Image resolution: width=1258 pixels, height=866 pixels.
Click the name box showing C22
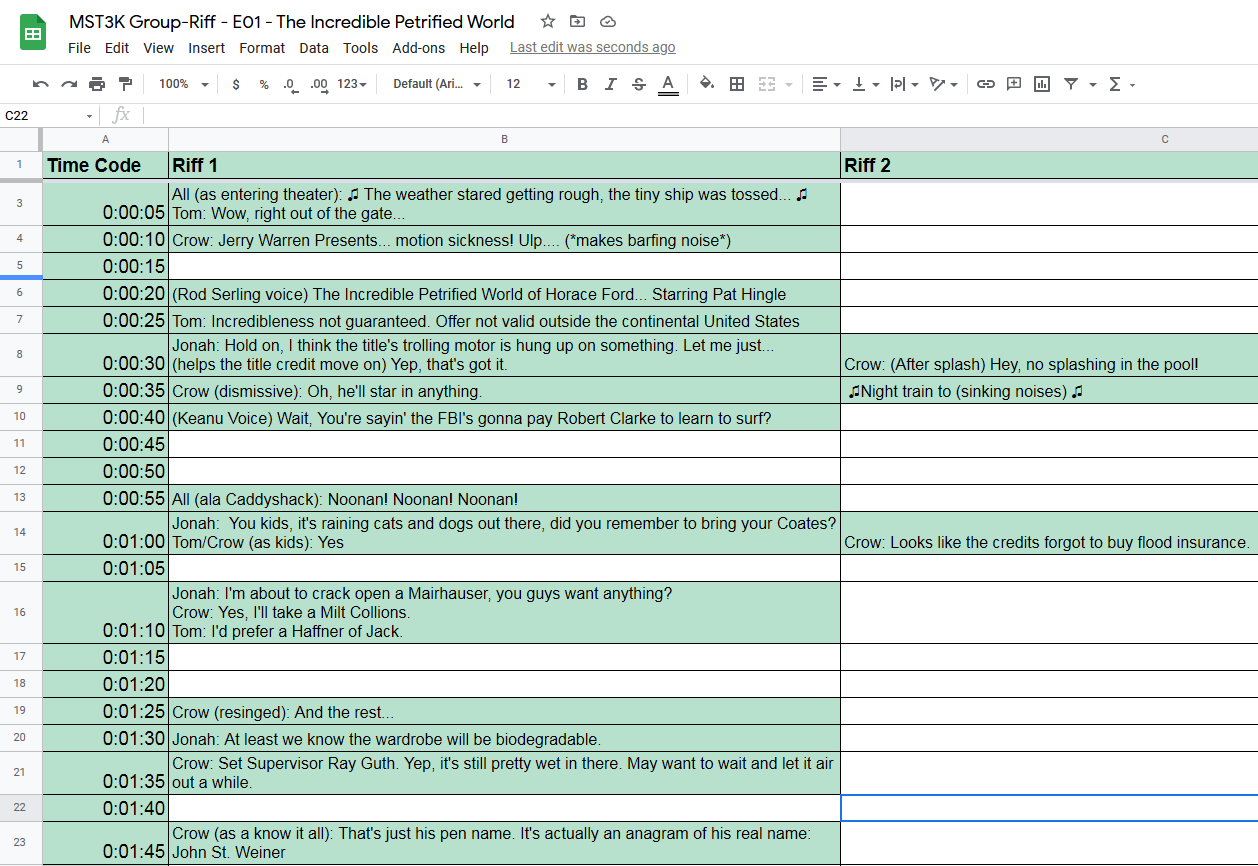[48, 116]
